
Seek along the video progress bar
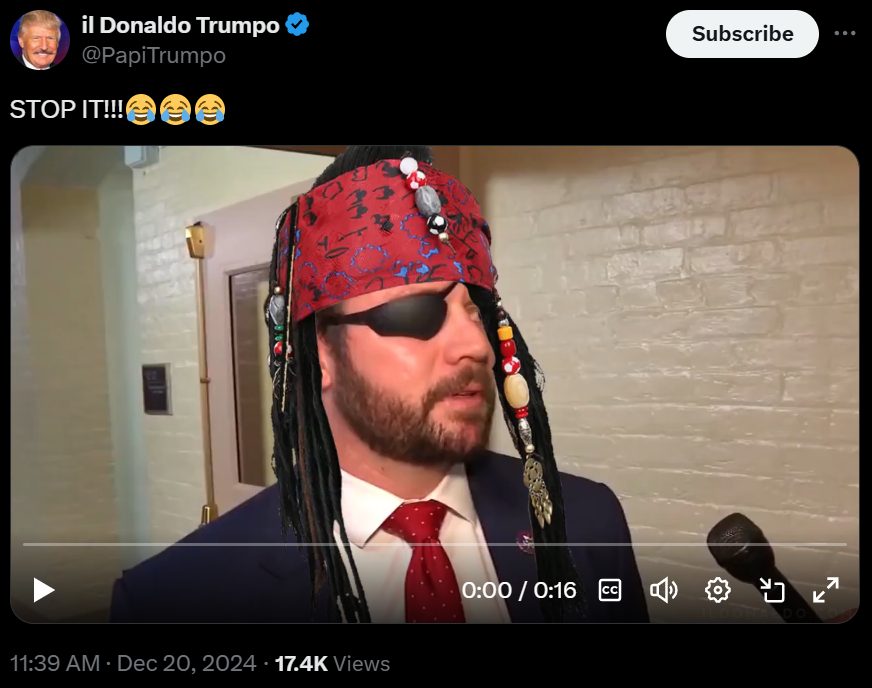coord(435,545)
